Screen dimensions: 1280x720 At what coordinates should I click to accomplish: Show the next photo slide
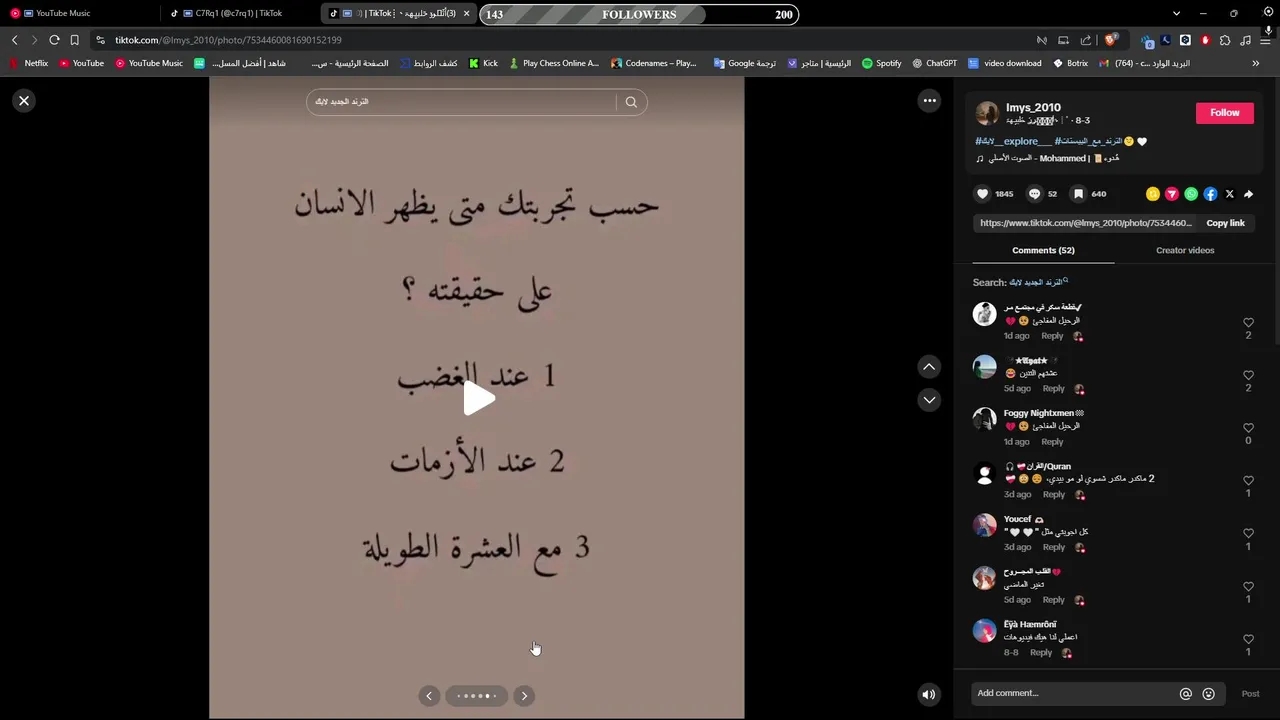[524, 696]
